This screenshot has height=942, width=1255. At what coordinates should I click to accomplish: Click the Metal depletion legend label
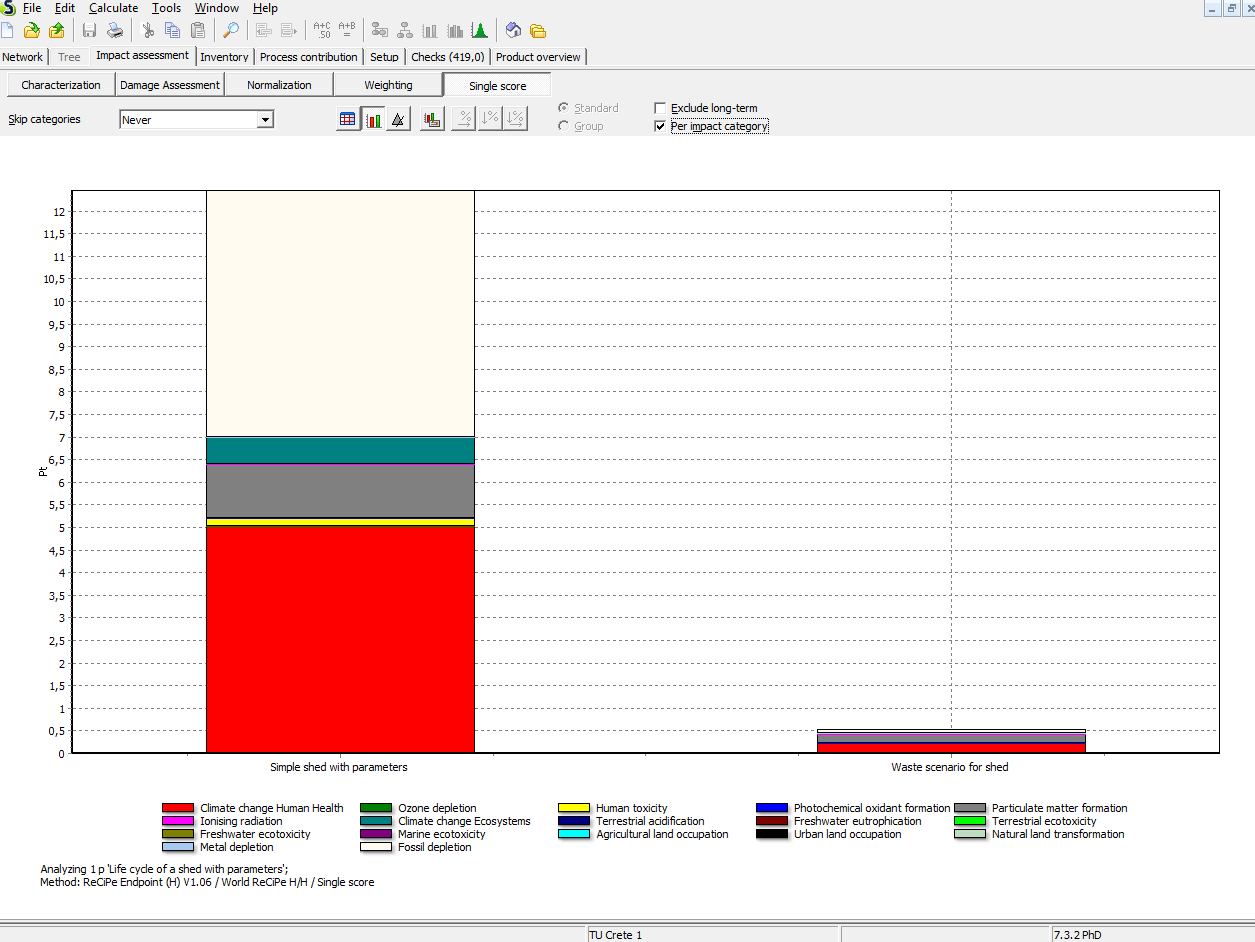pyautogui.click(x=236, y=847)
